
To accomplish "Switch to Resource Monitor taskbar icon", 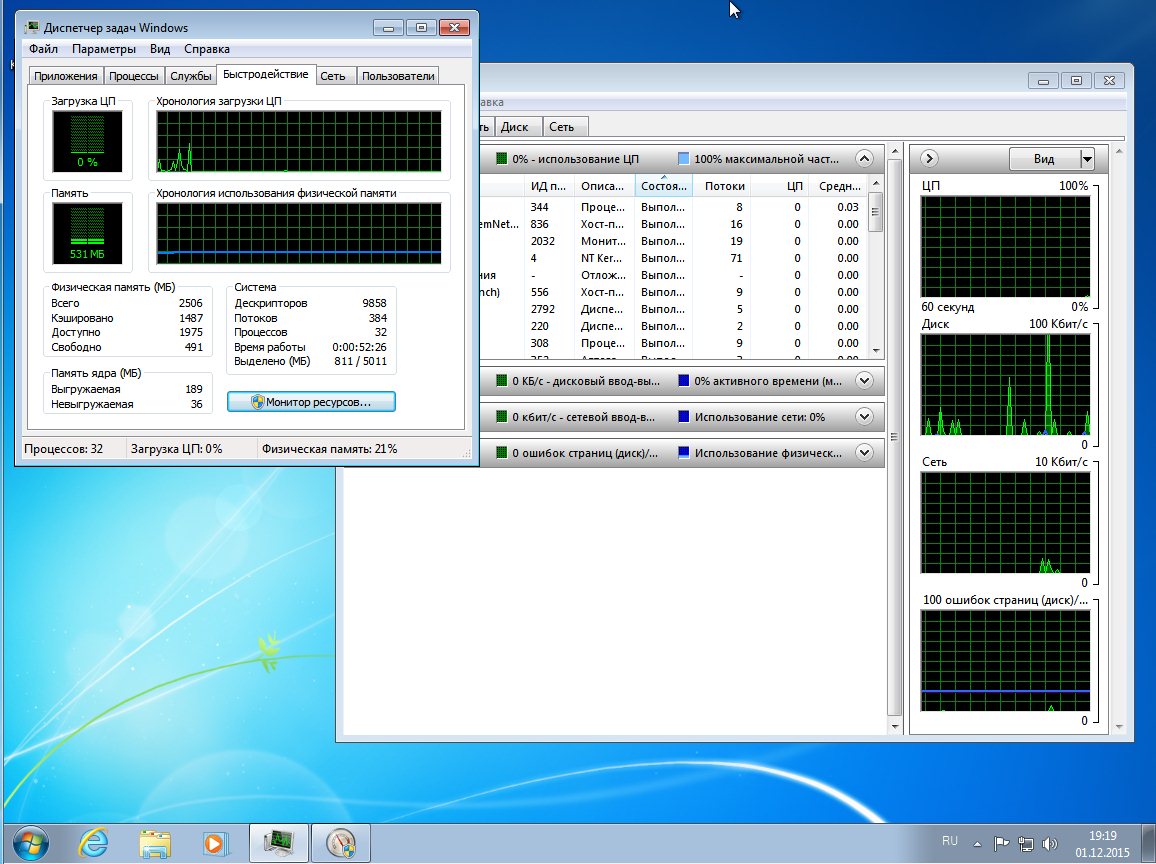I will click(340, 842).
